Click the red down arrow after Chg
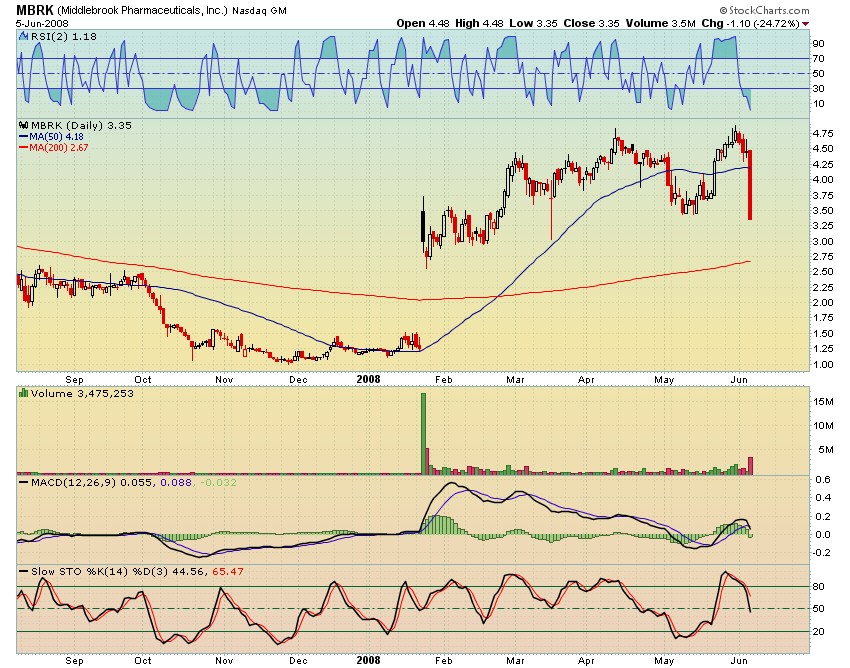 (x=806, y=24)
